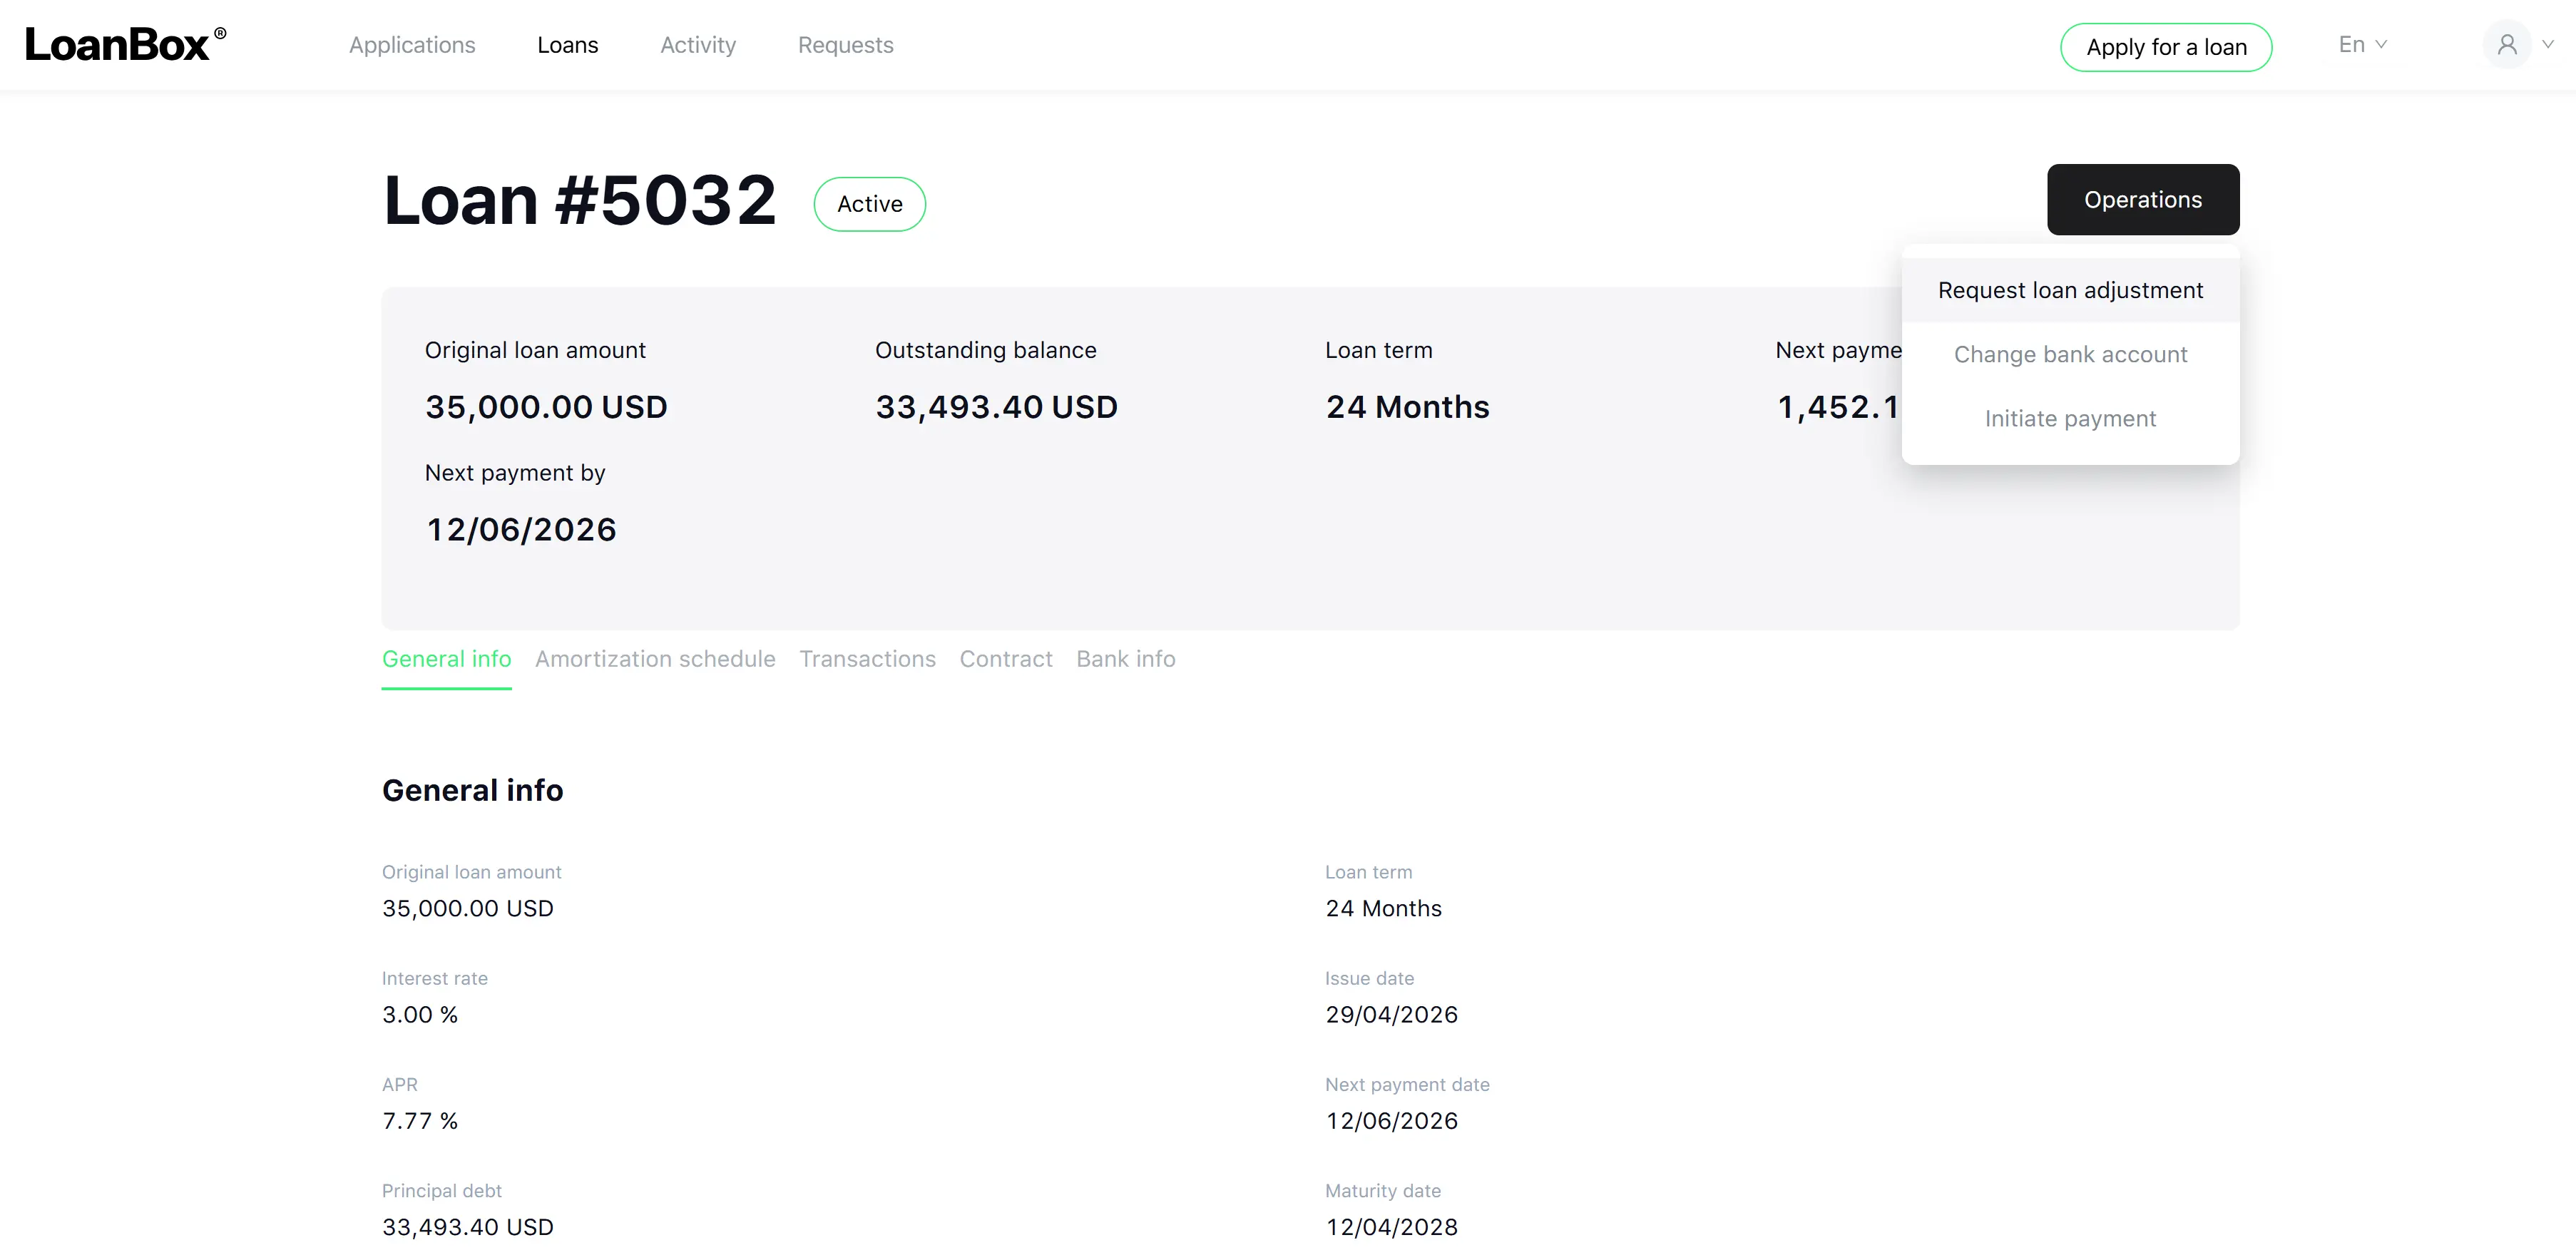Click the LoanBox logo
The image size is (2576, 1255).
tap(126, 45)
